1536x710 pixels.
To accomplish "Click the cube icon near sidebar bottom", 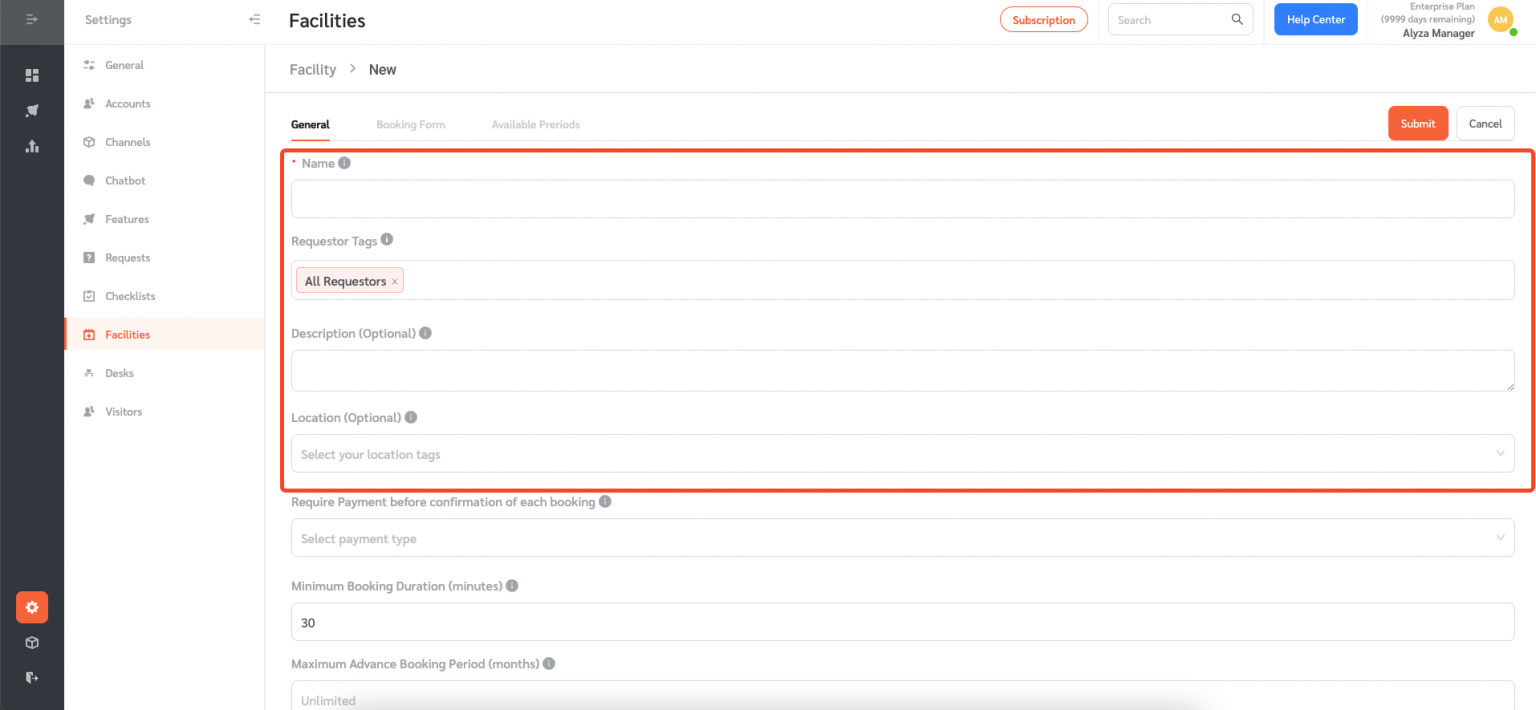I will point(31,643).
